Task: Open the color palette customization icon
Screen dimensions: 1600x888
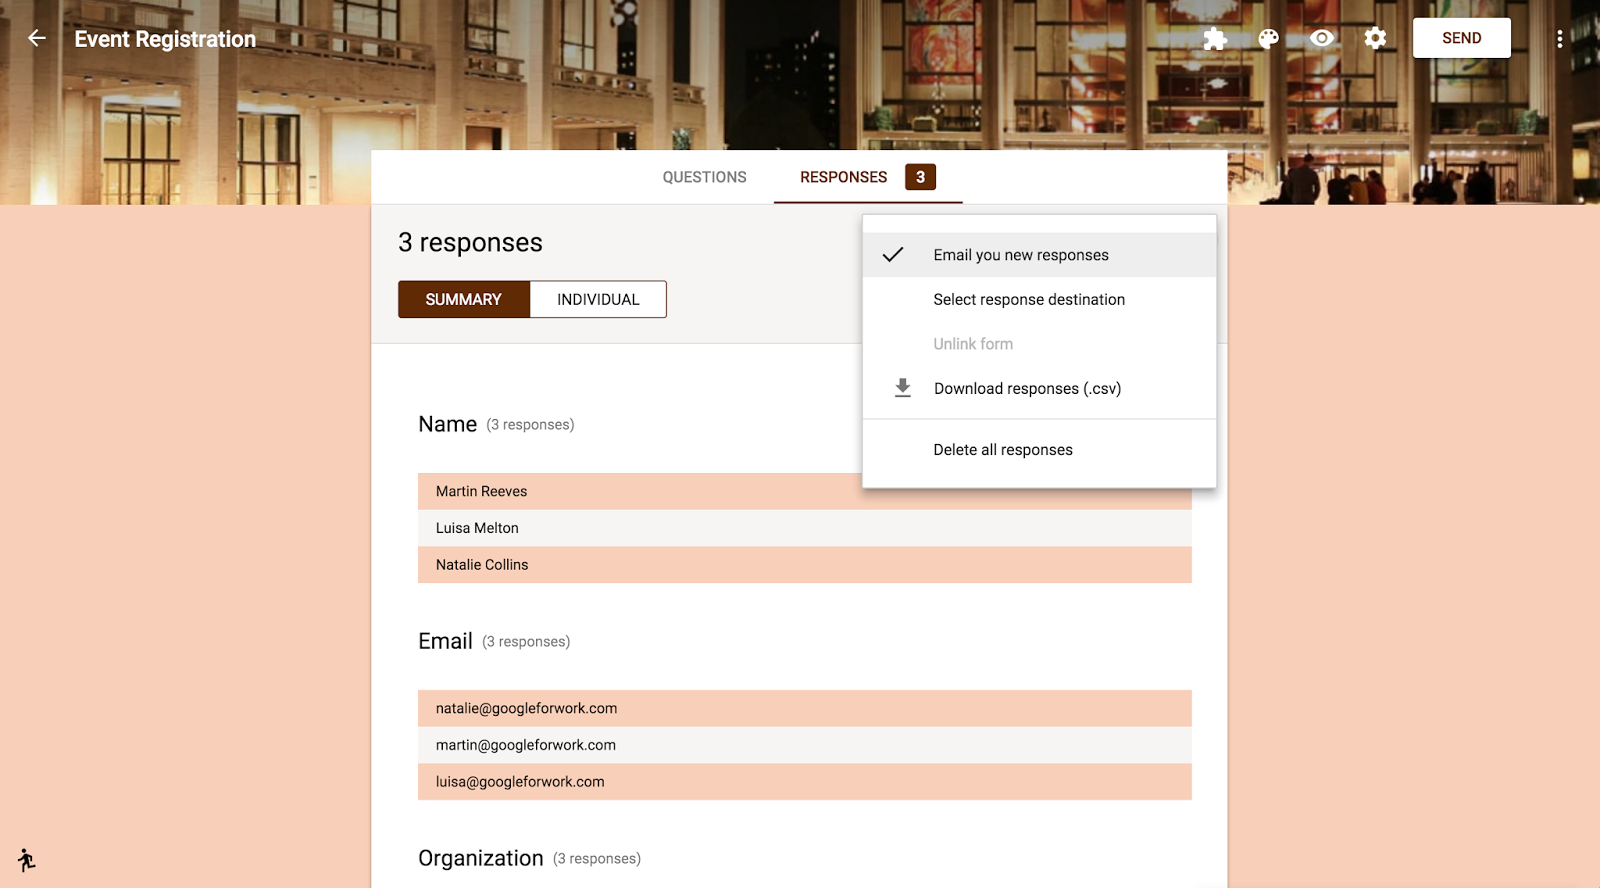Action: click(x=1268, y=39)
